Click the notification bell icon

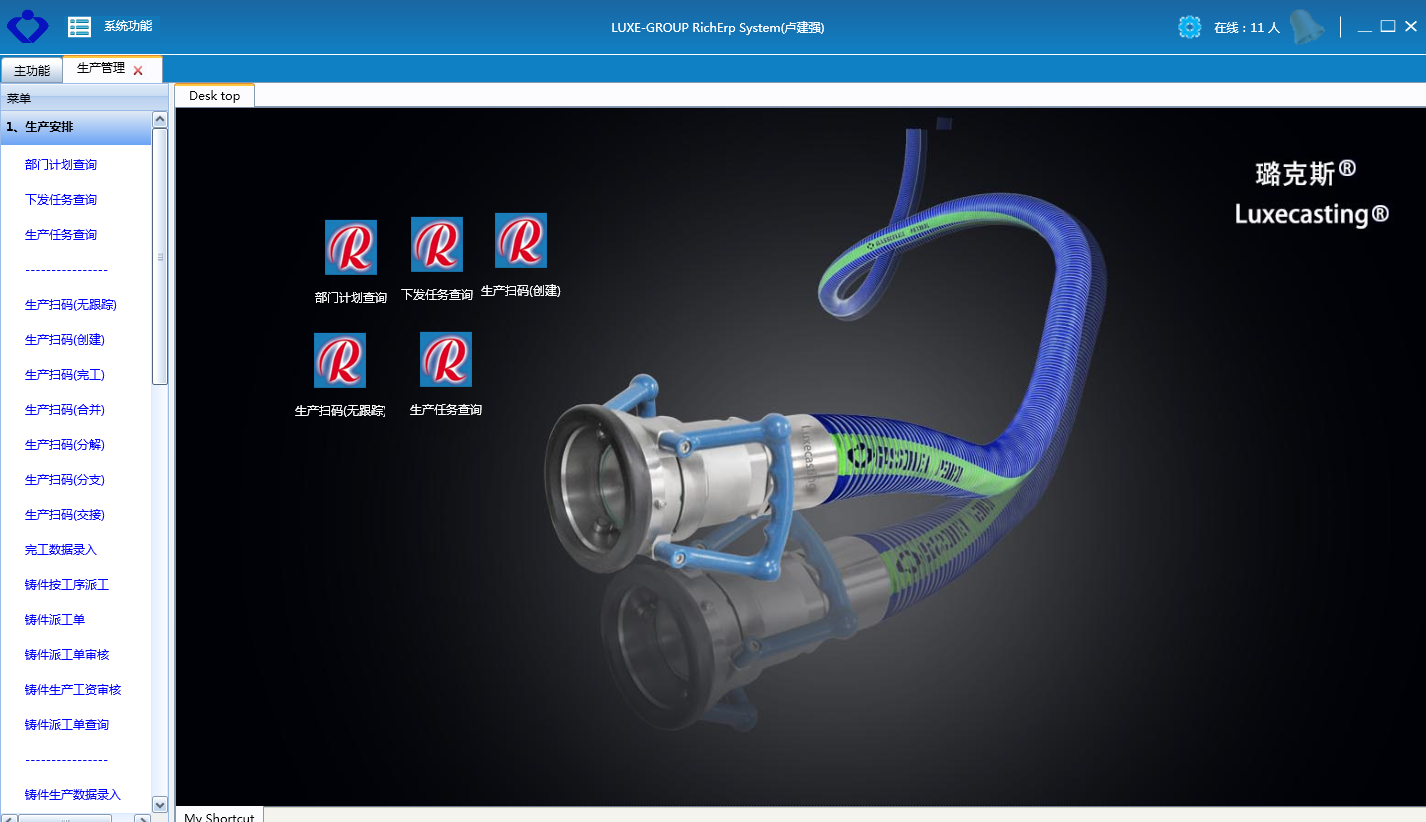[x=1305, y=27]
